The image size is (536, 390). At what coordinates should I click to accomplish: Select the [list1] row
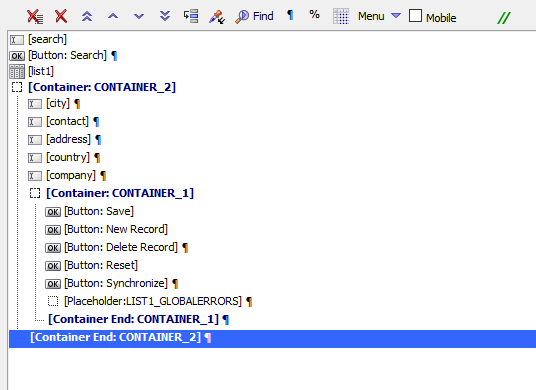tap(41, 71)
